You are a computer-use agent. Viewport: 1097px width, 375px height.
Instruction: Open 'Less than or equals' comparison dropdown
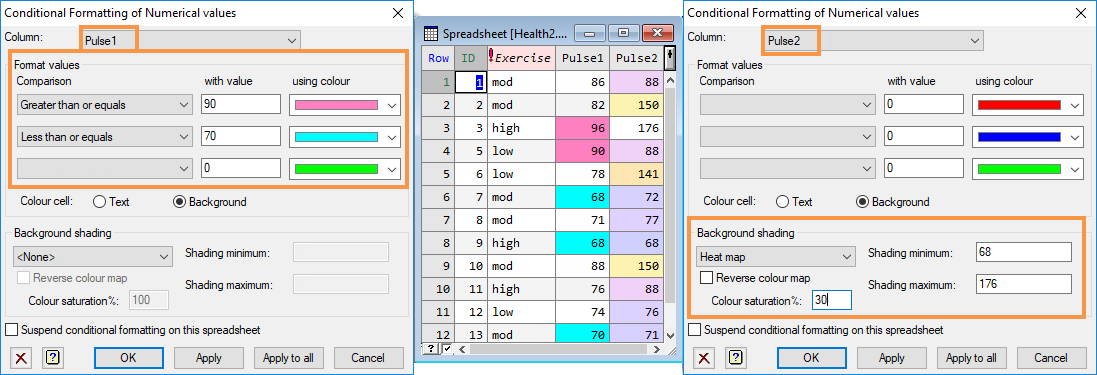pyautogui.click(x=104, y=137)
